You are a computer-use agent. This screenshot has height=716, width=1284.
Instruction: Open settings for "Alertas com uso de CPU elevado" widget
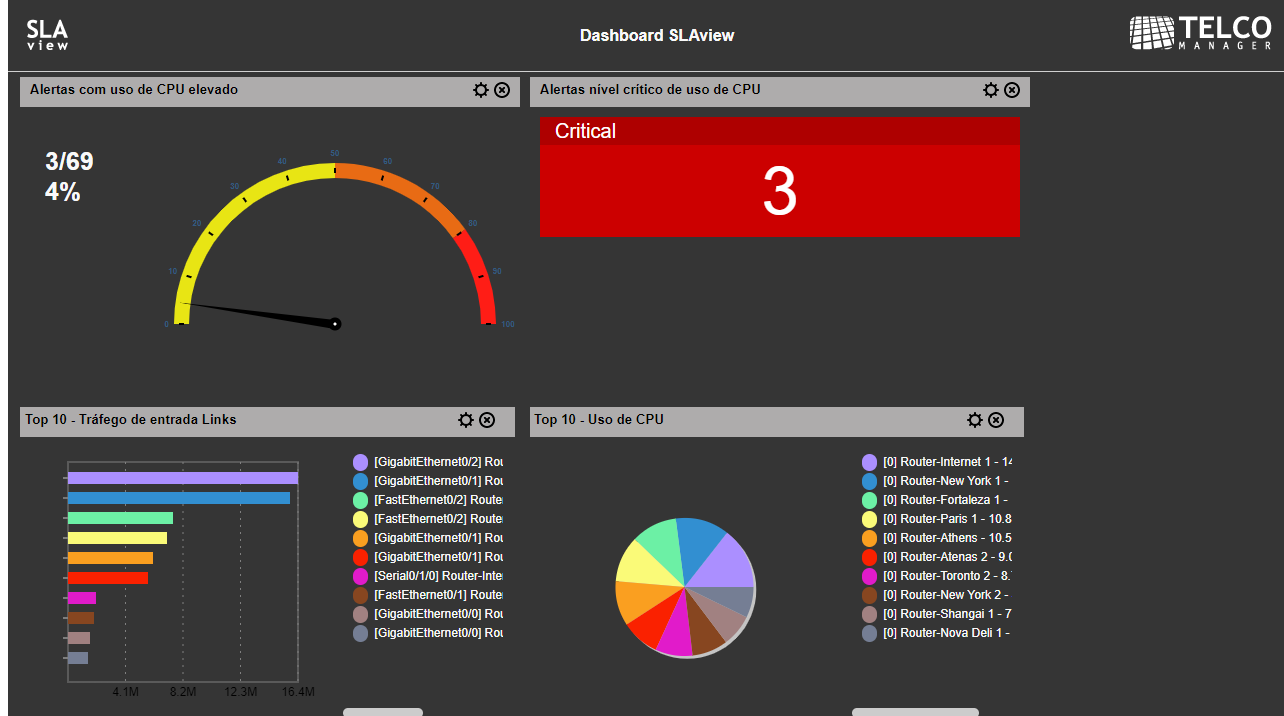pos(481,89)
